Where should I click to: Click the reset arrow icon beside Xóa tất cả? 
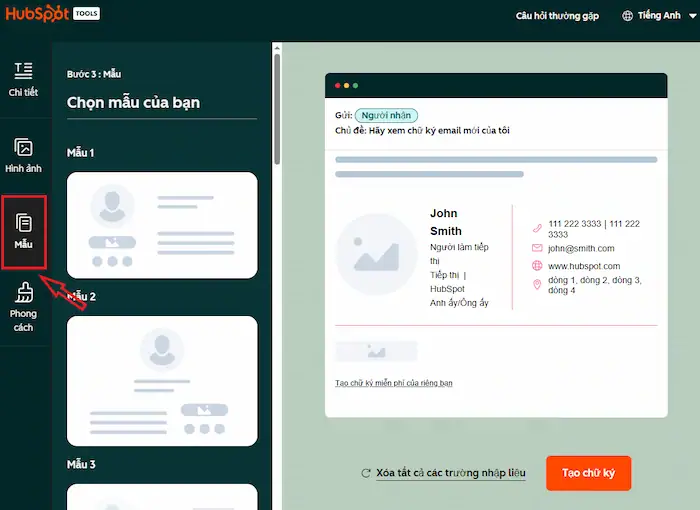click(366, 473)
